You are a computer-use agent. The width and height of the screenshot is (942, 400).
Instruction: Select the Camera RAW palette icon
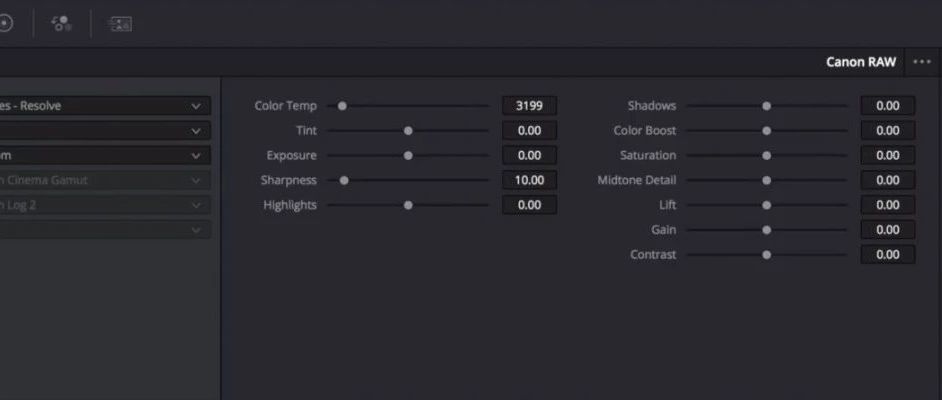coord(120,23)
